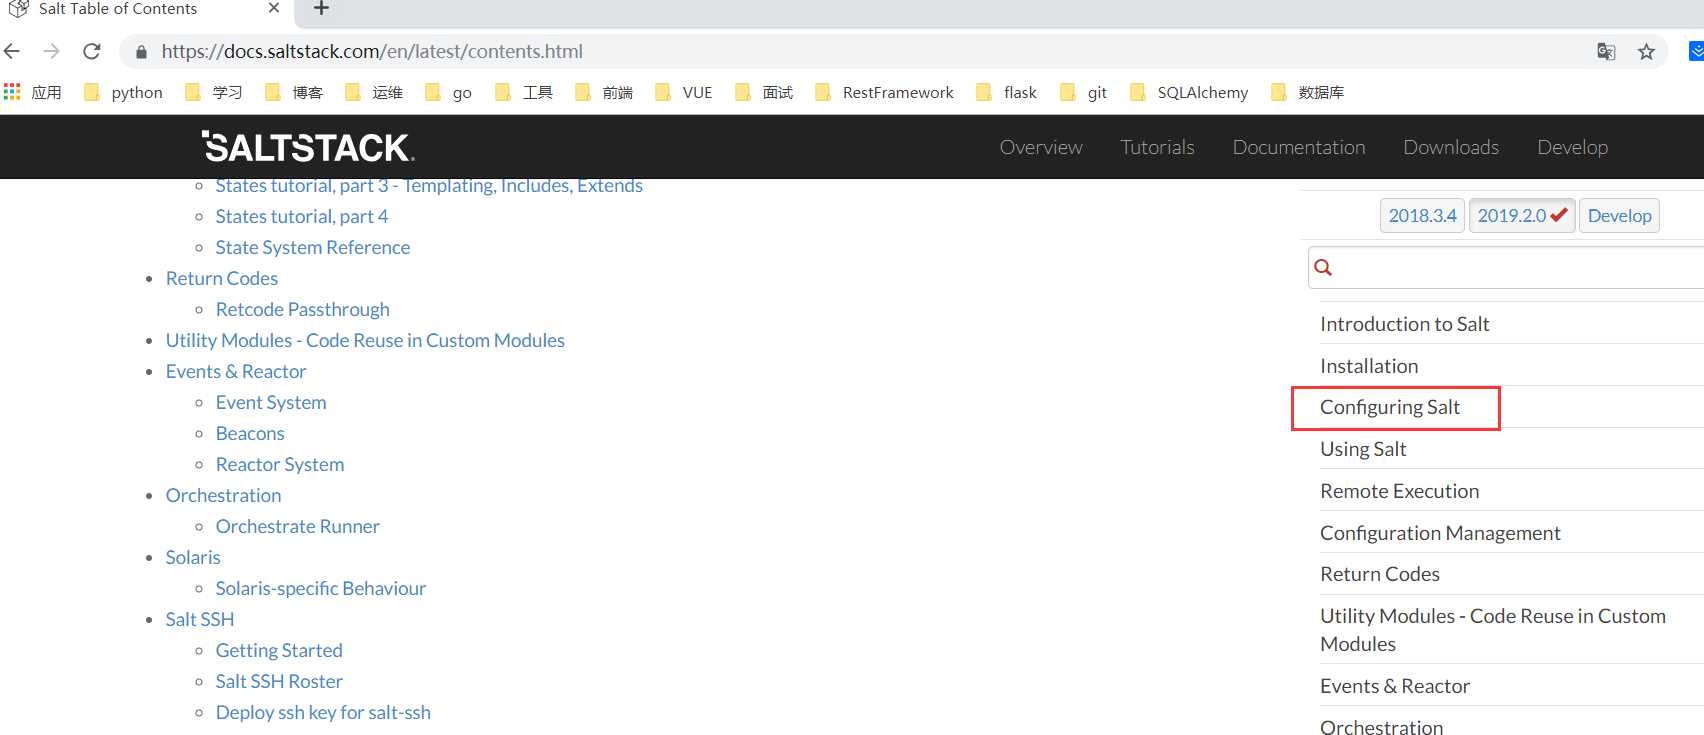Open Documentation in the top navigation
The height and width of the screenshot is (735, 1704).
1299,147
